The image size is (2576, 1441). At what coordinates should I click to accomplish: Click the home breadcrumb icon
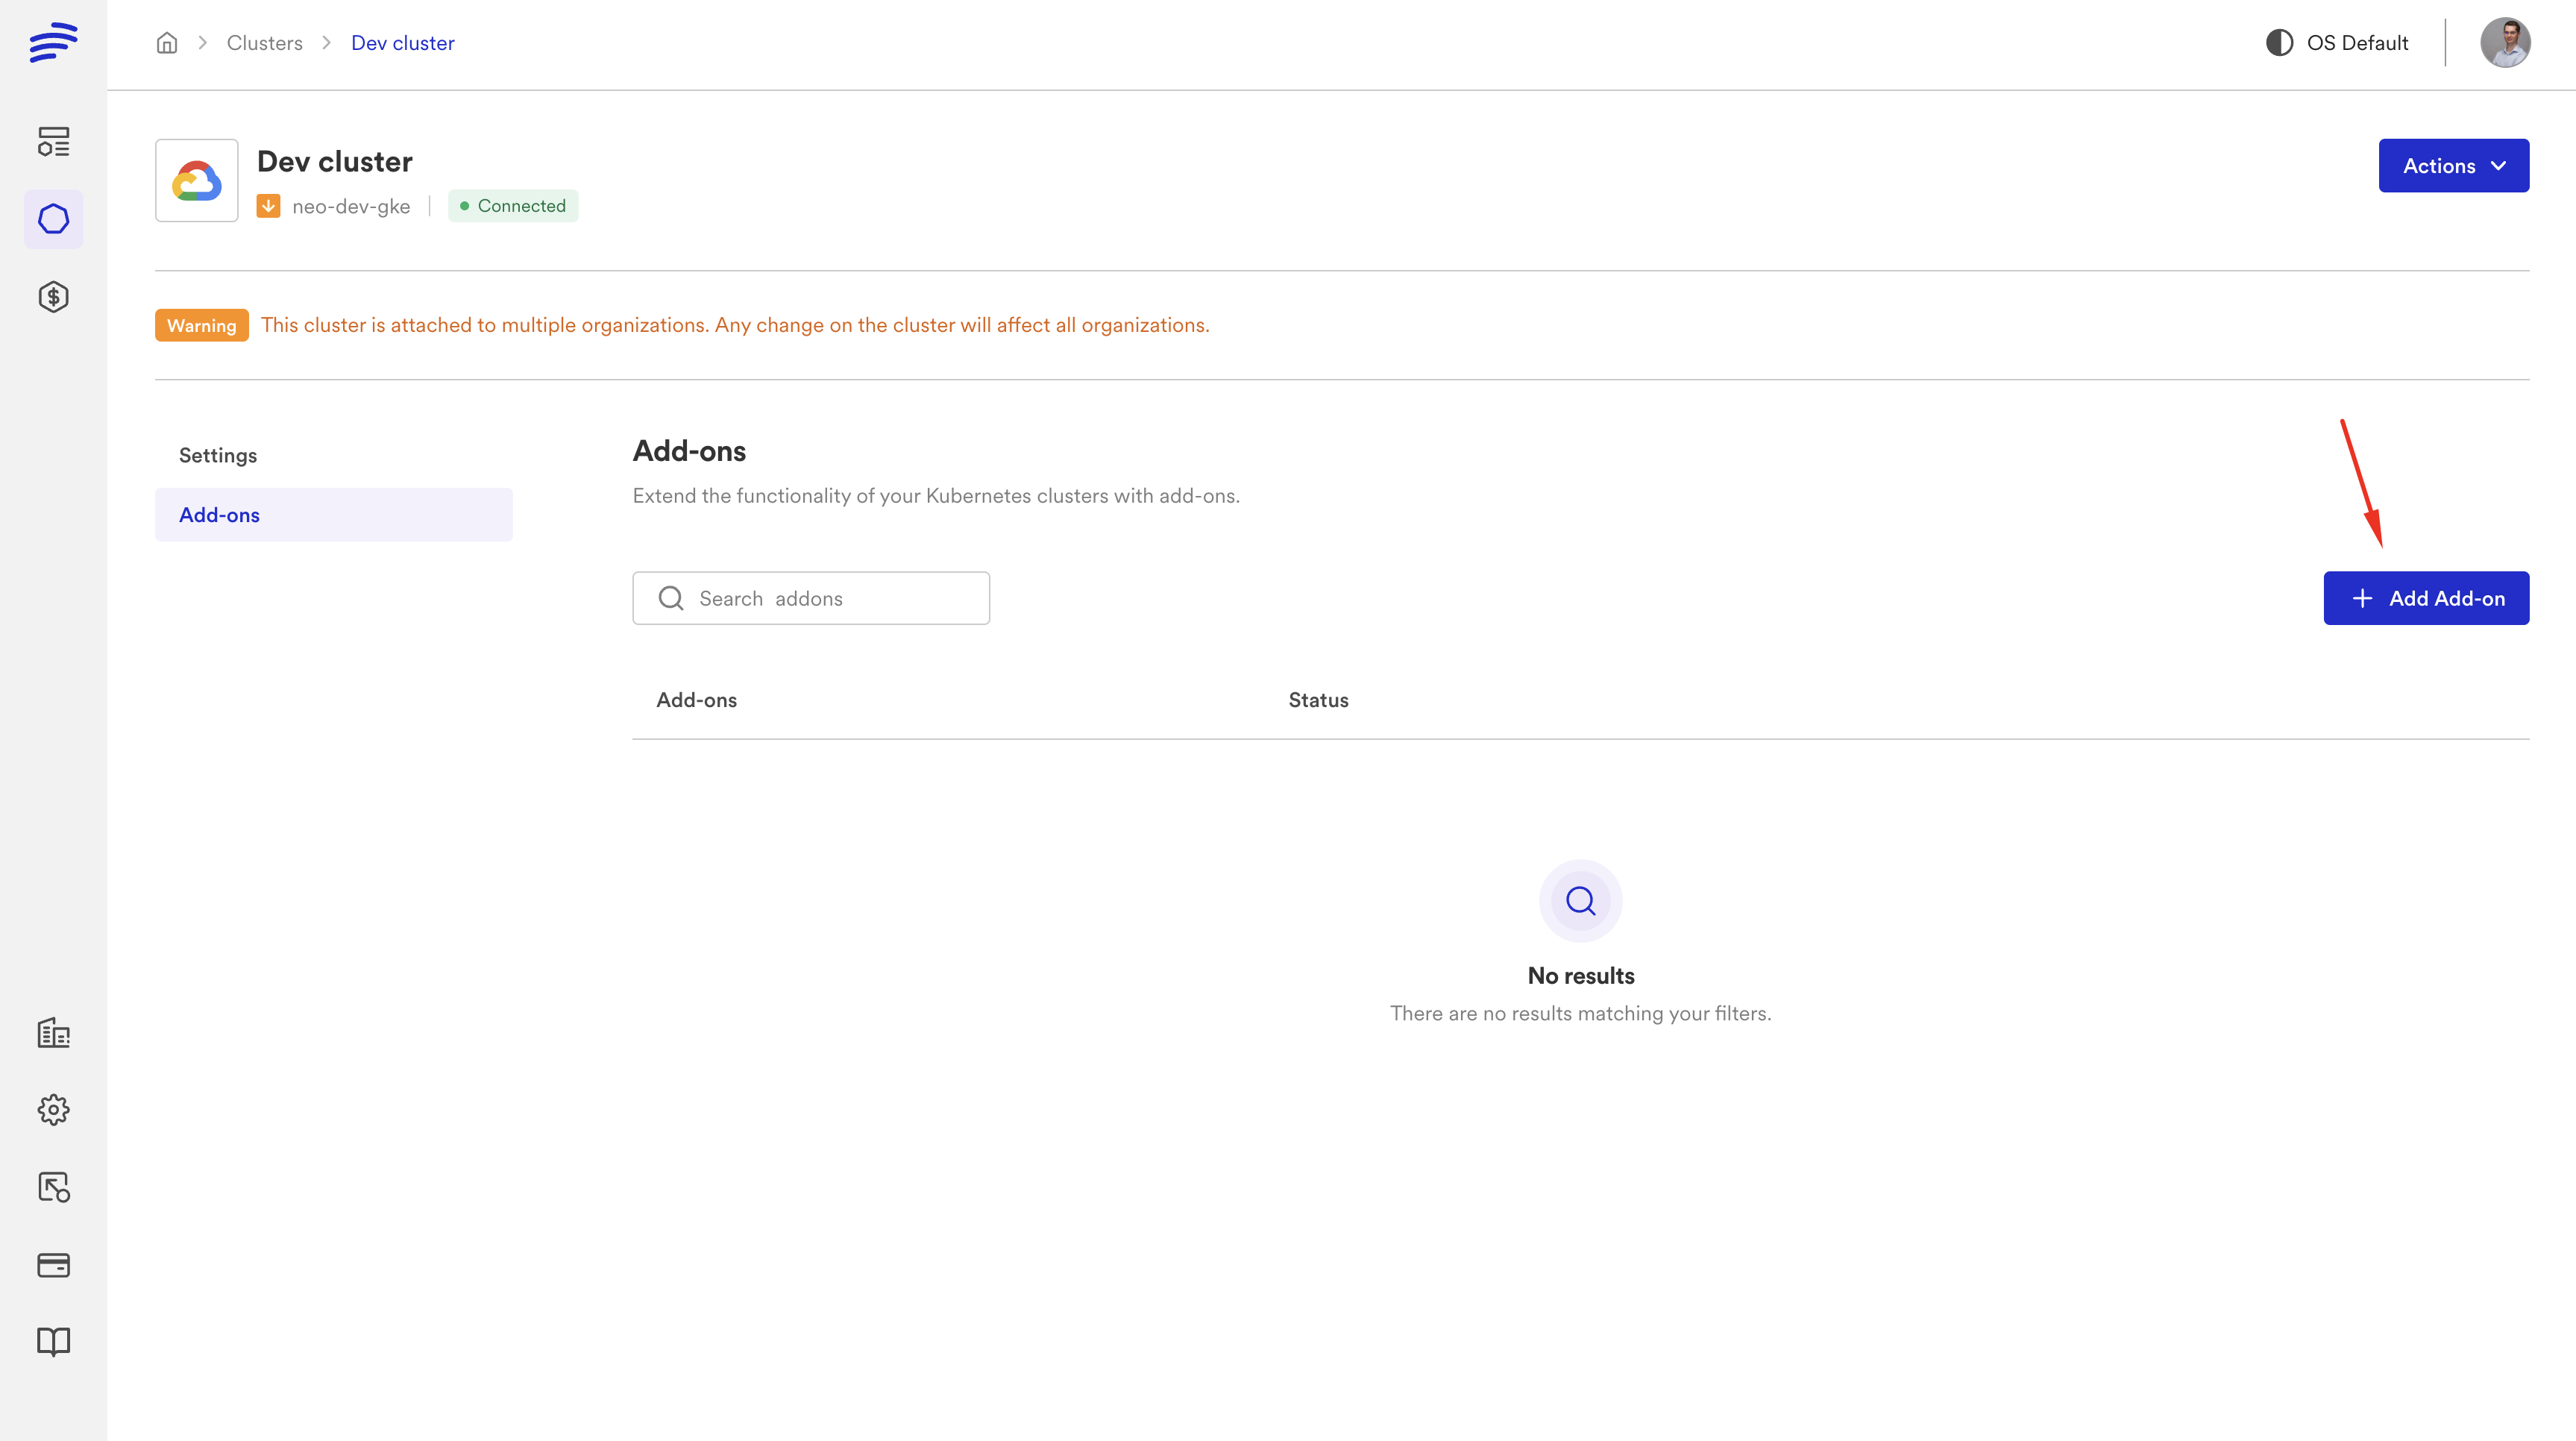click(167, 43)
